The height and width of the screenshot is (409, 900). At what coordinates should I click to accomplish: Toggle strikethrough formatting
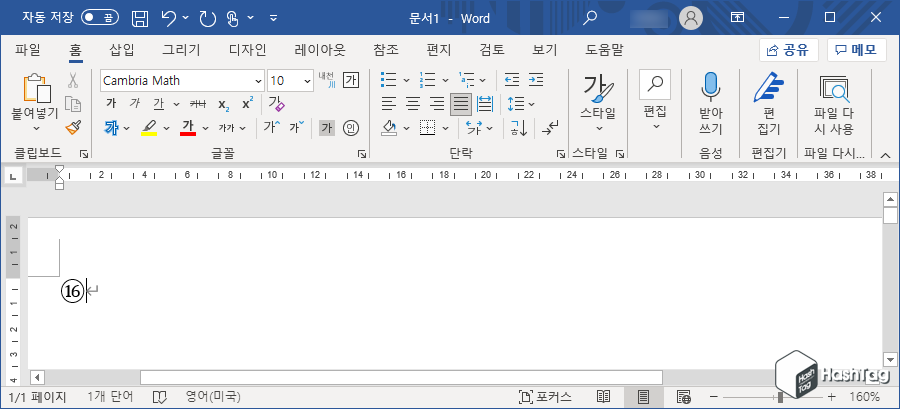198,104
